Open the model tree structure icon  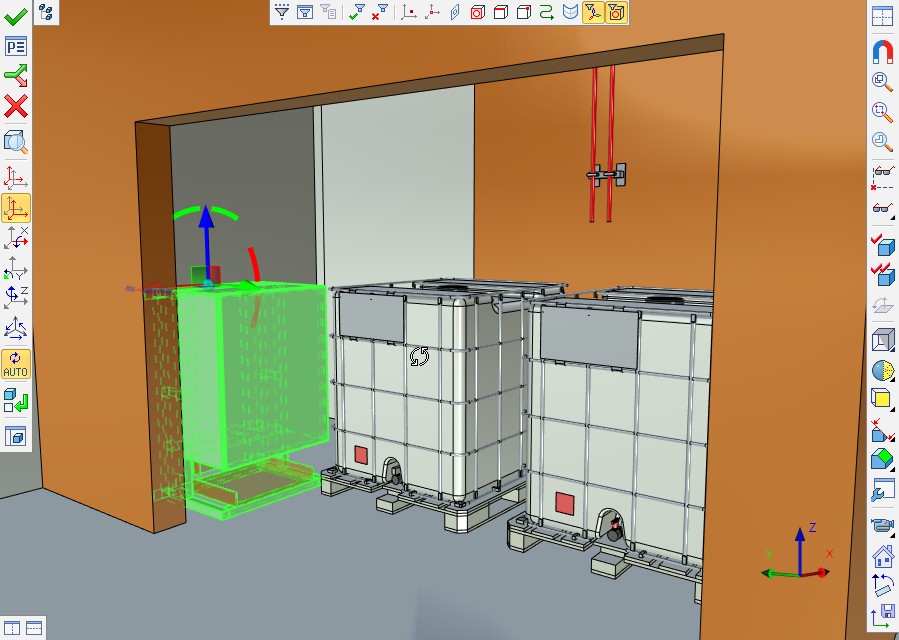[x=46, y=12]
